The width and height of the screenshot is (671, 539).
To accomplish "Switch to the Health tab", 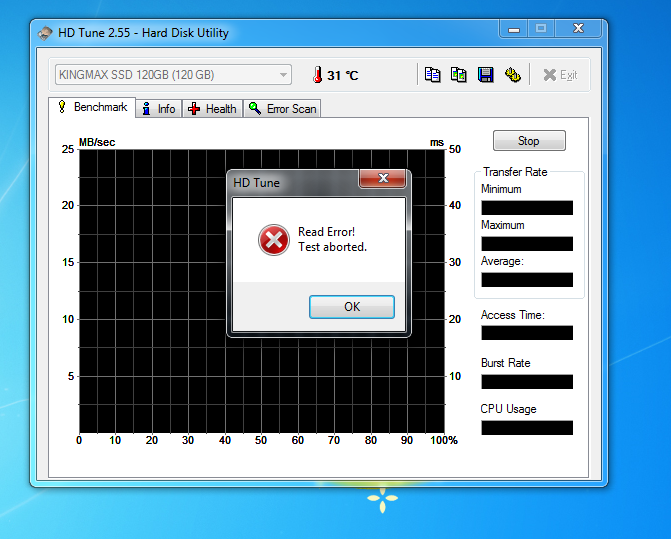I will coord(213,109).
